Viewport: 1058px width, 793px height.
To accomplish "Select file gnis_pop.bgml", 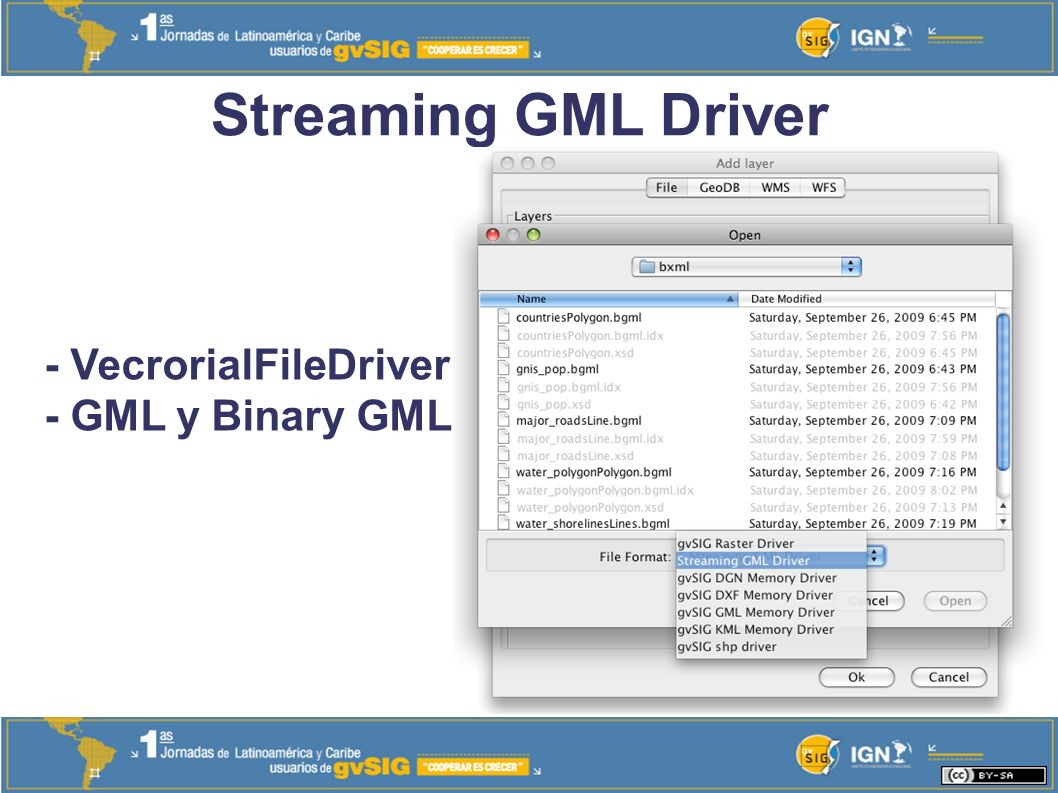I will tap(557, 369).
